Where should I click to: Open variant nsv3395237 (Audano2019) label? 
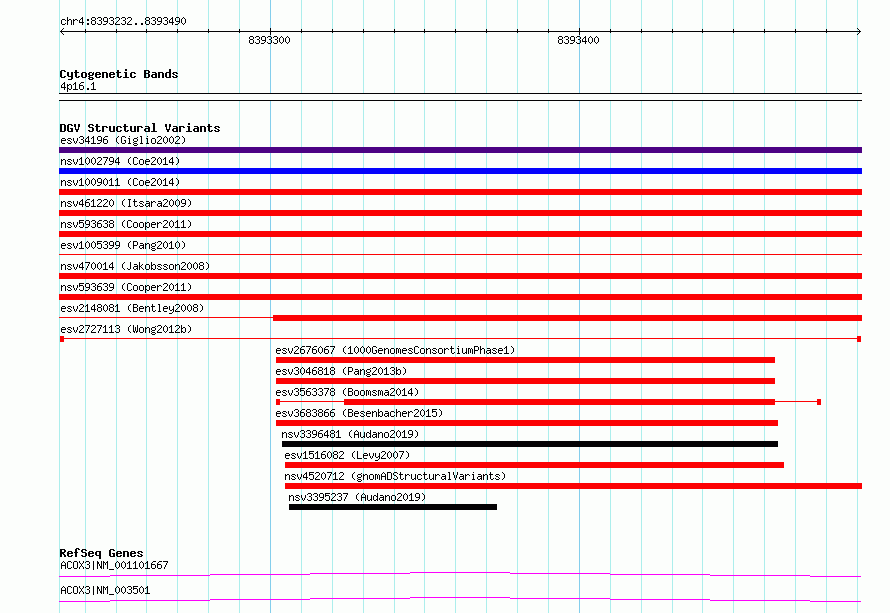pyautogui.click(x=357, y=497)
